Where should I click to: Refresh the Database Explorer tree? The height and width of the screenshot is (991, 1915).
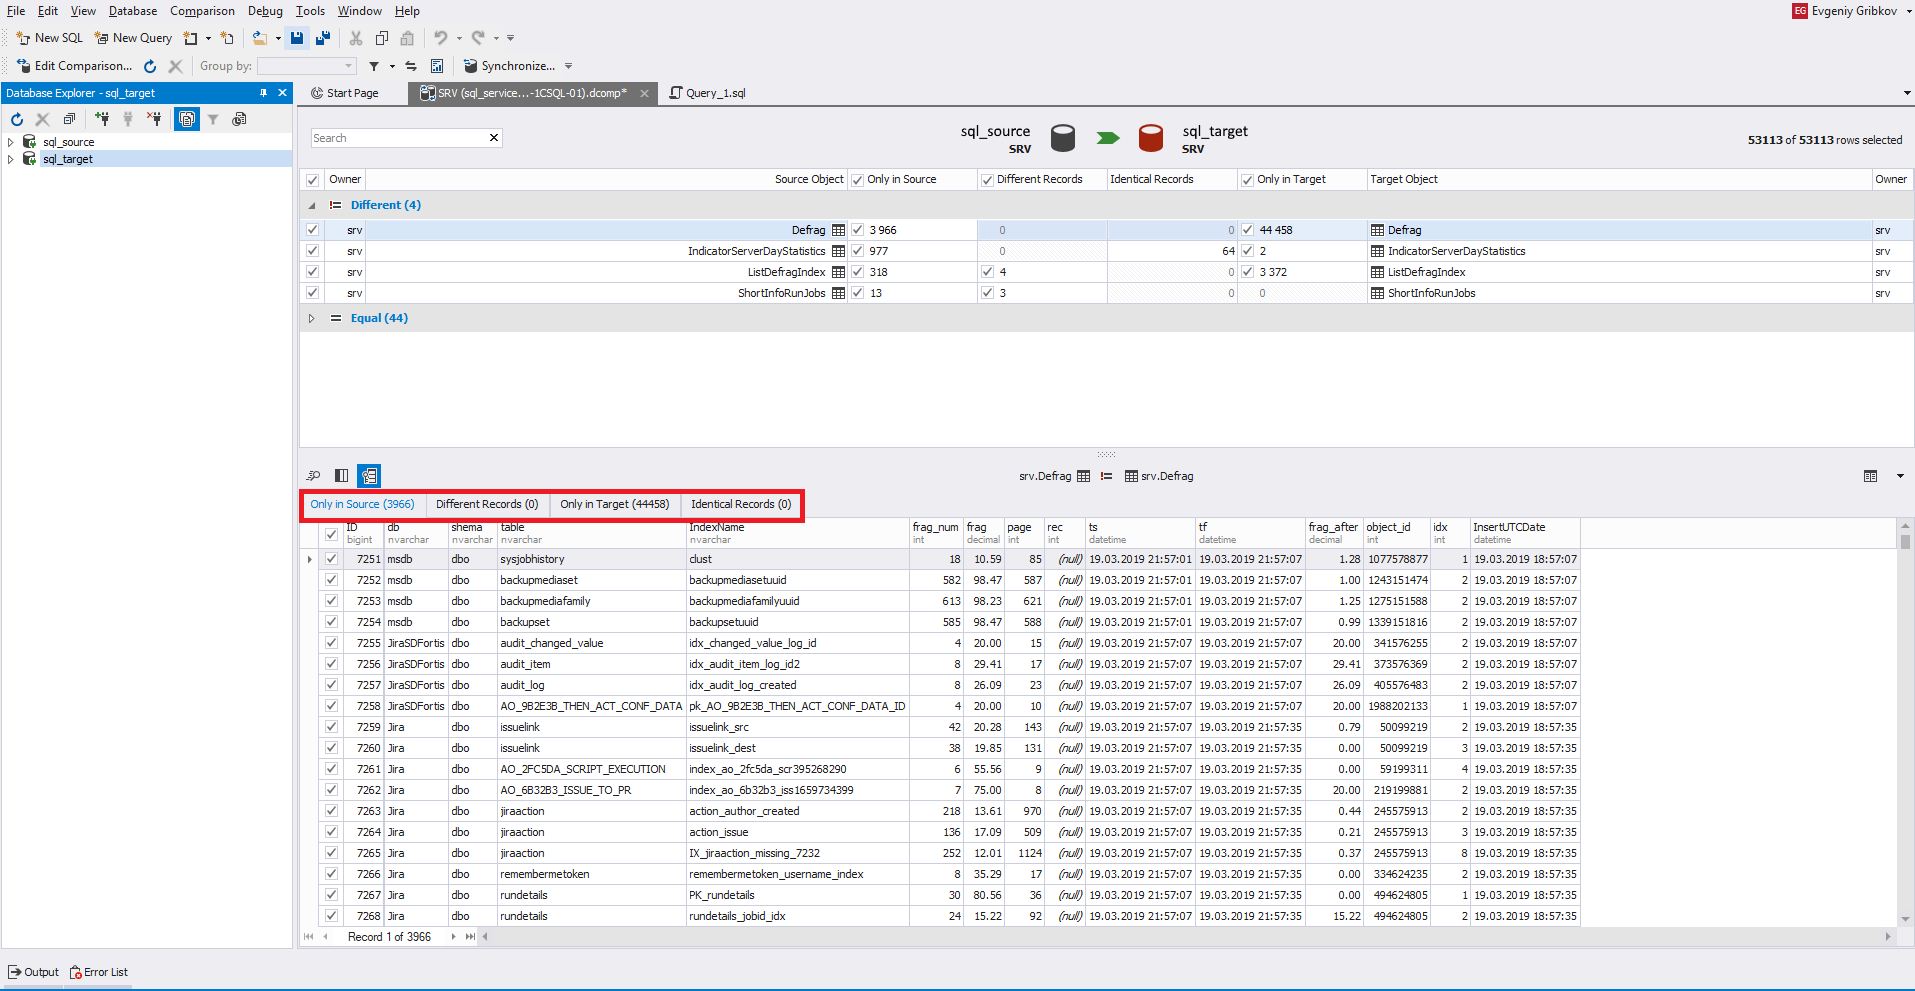click(17, 119)
